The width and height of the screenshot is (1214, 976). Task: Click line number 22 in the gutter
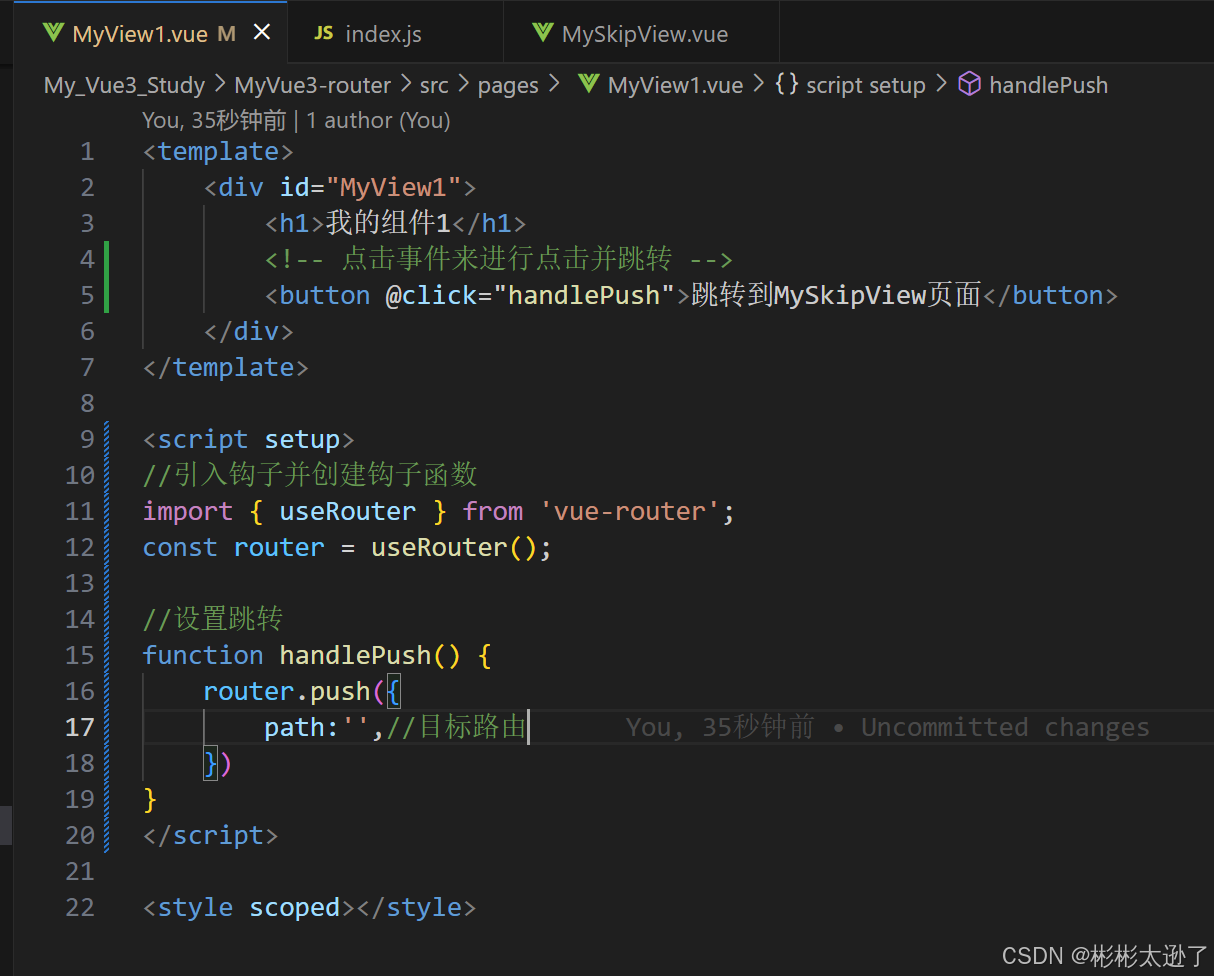click(x=80, y=907)
